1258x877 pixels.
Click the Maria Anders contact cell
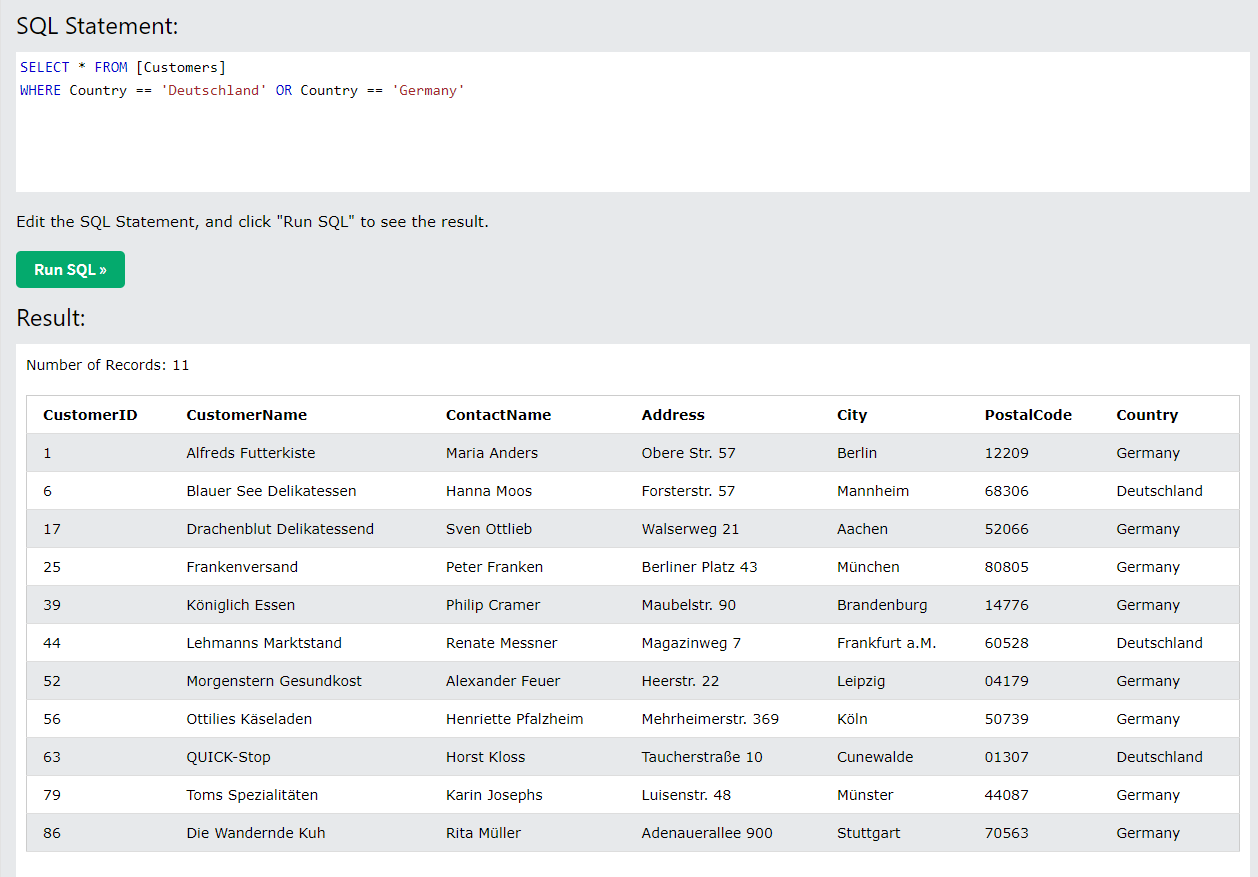click(x=492, y=453)
